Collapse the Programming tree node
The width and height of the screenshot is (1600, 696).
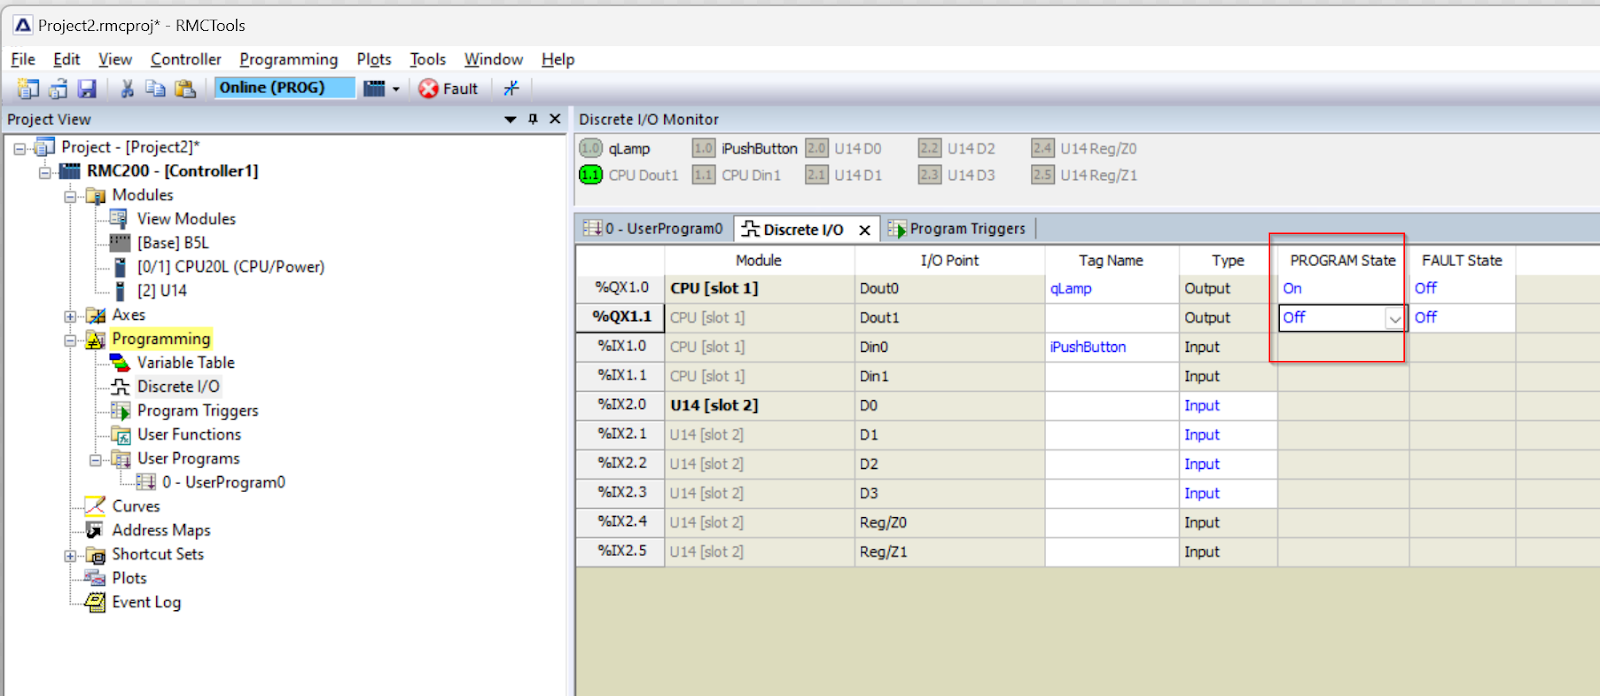click(x=70, y=340)
